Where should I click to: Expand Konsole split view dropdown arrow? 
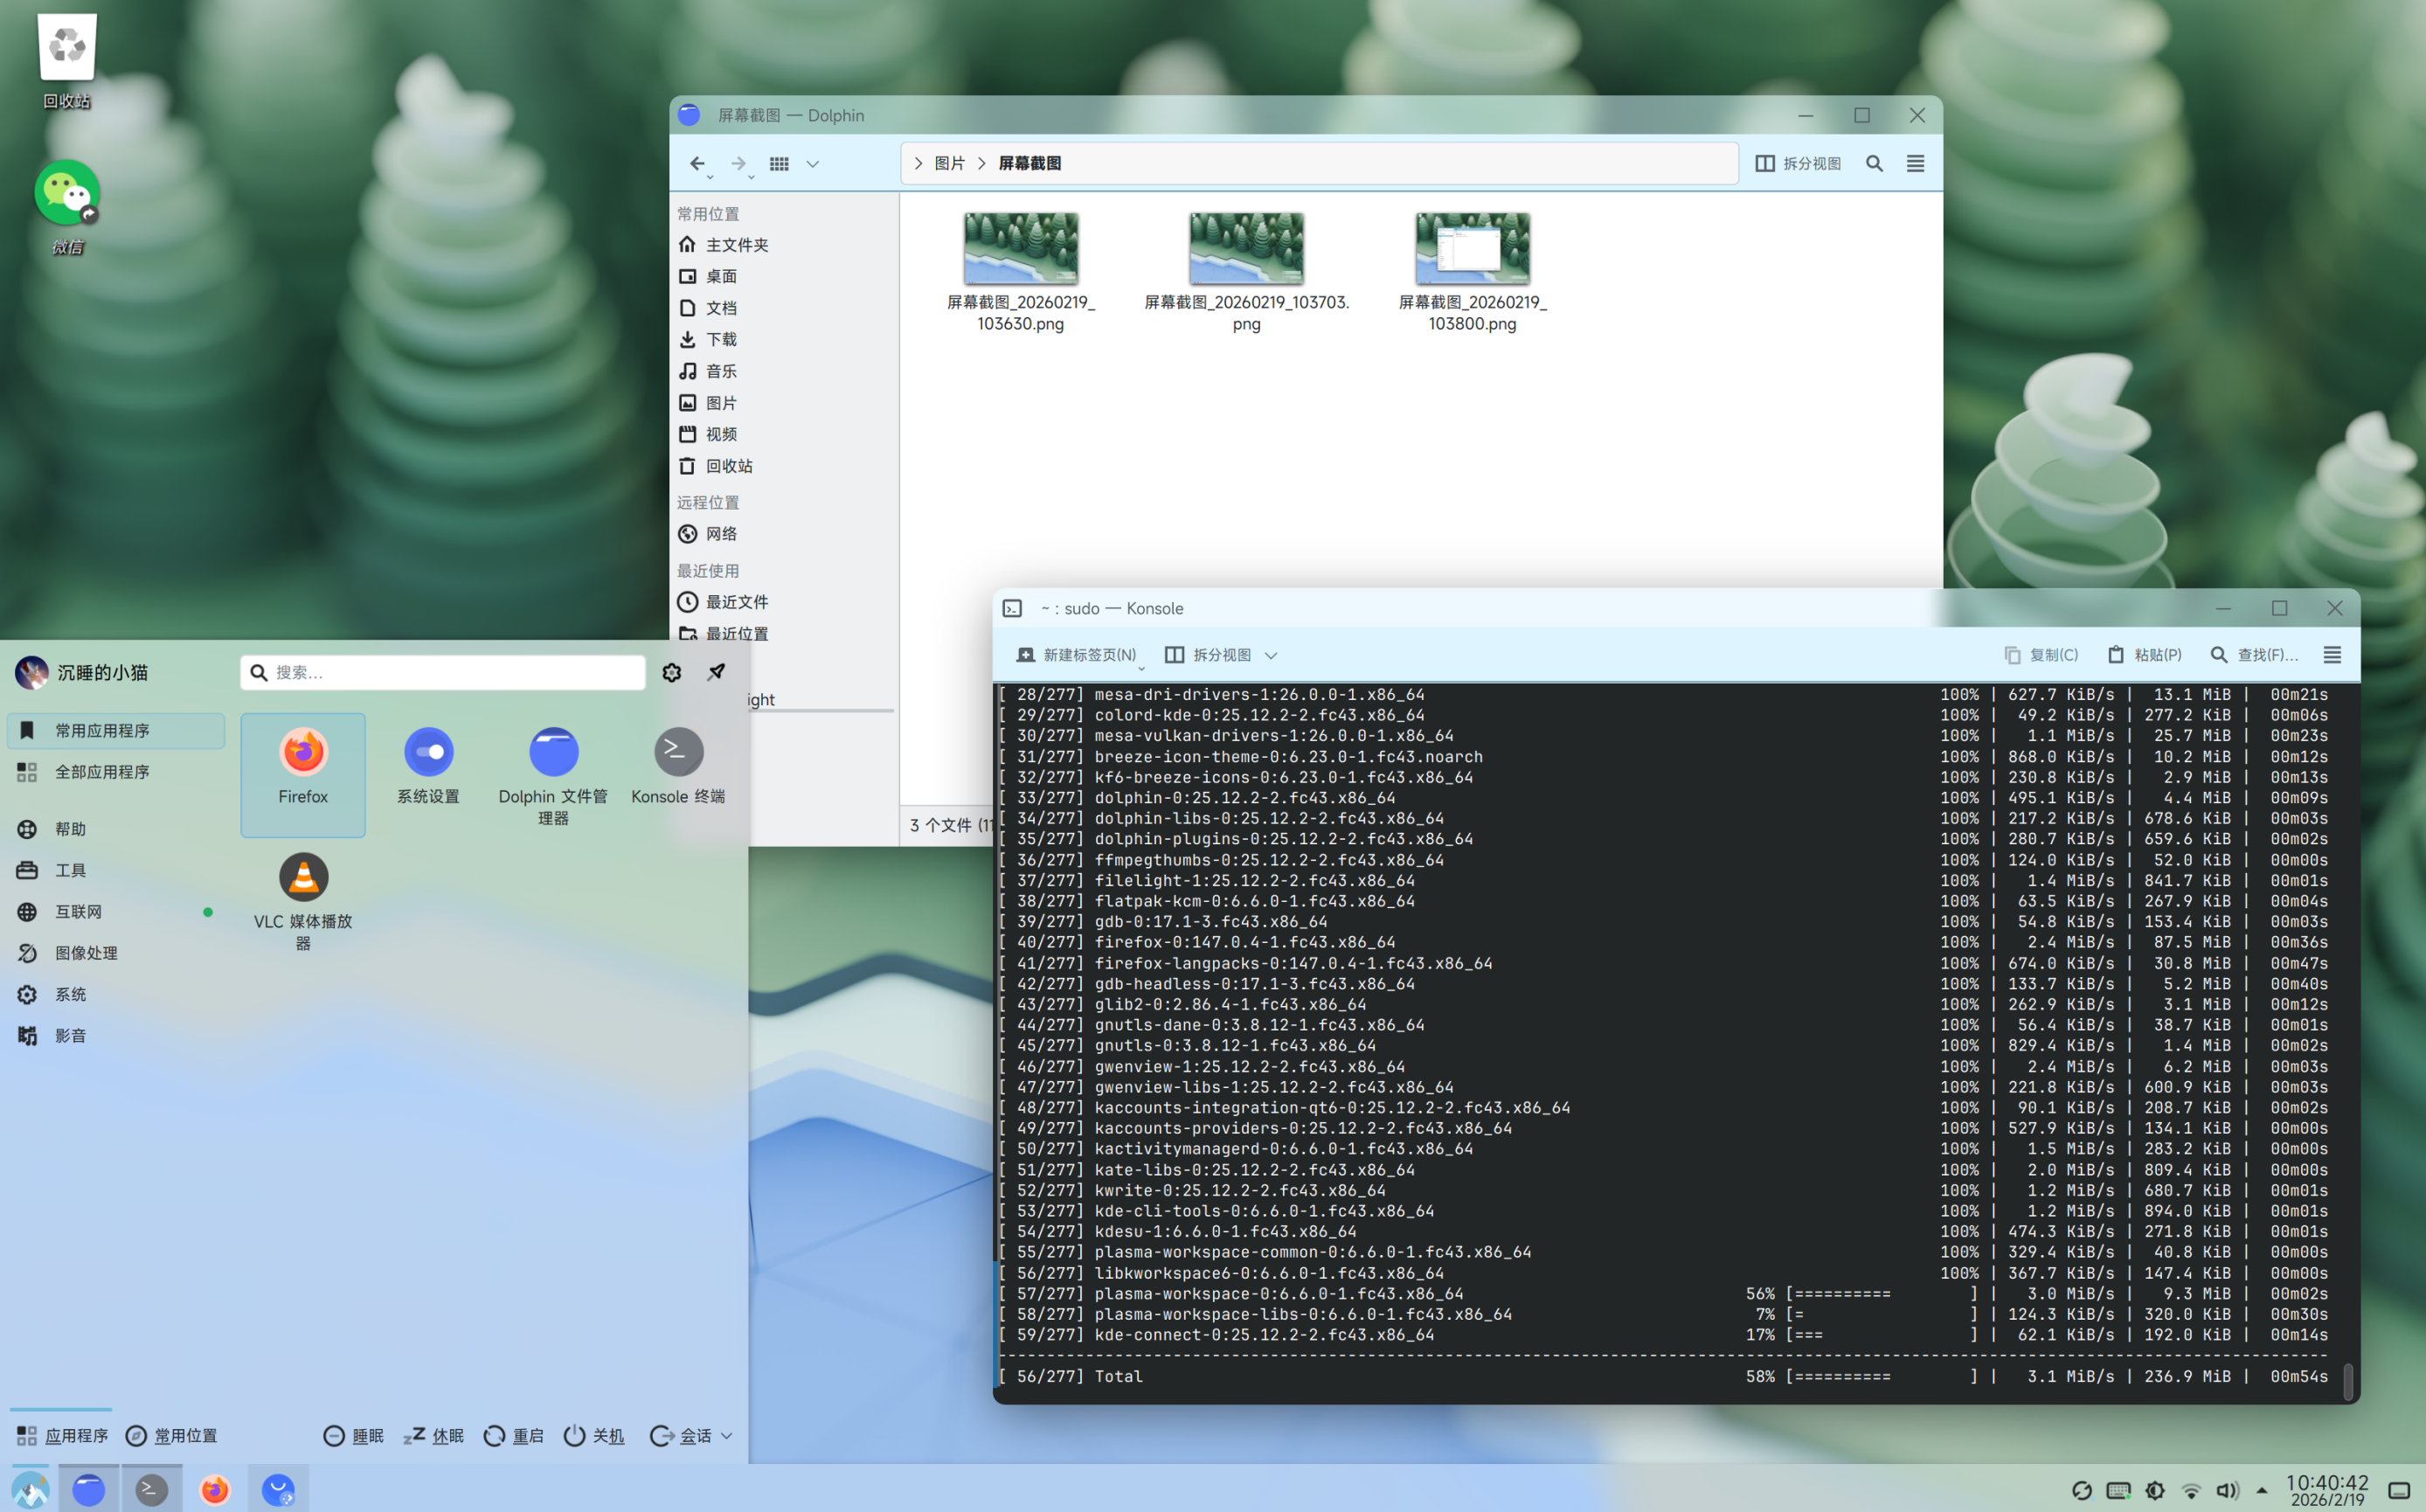[1271, 655]
